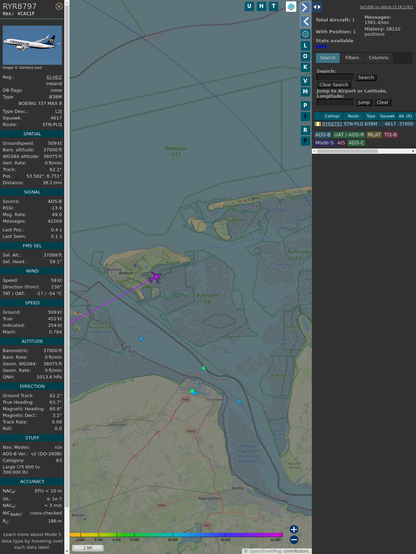Toggle the M map button
Screen dimensions: 416x554
pyautogui.click(x=305, y=92)
